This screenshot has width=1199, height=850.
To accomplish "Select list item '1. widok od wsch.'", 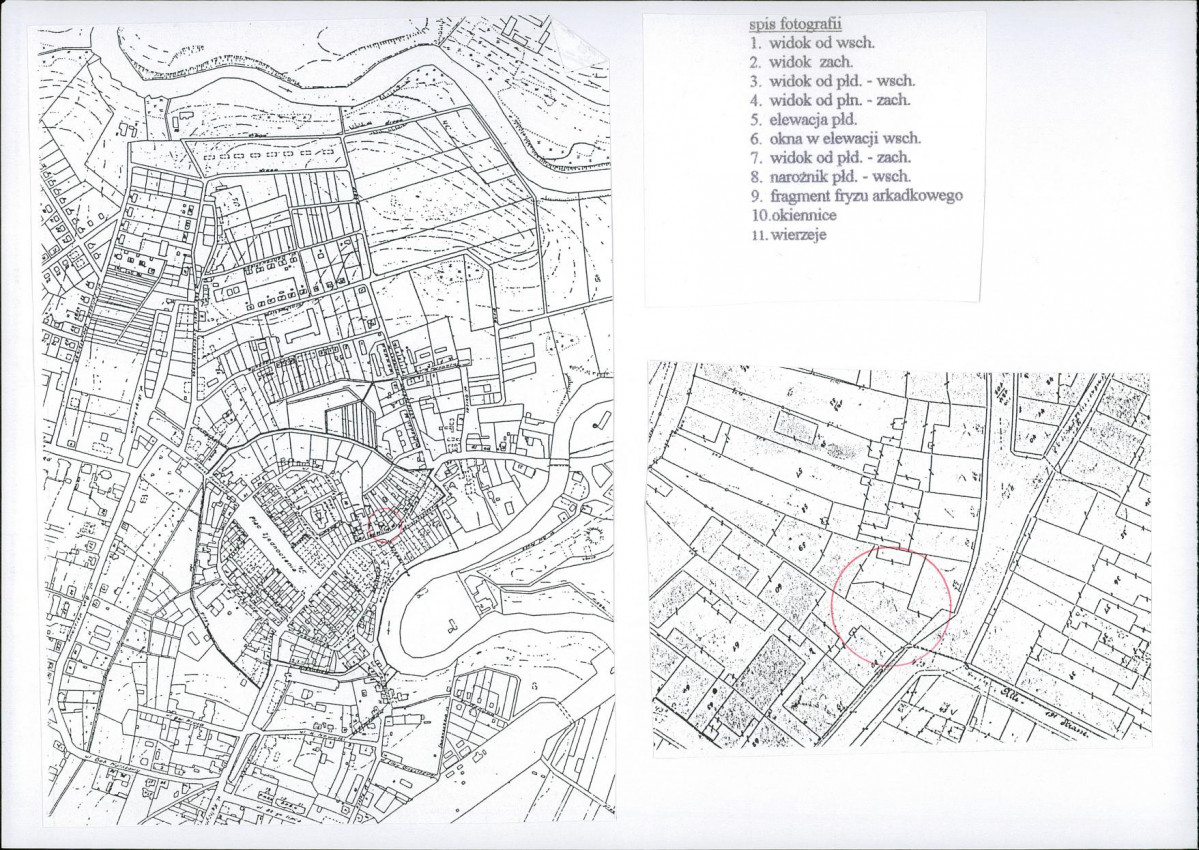I will coord(812,43).
